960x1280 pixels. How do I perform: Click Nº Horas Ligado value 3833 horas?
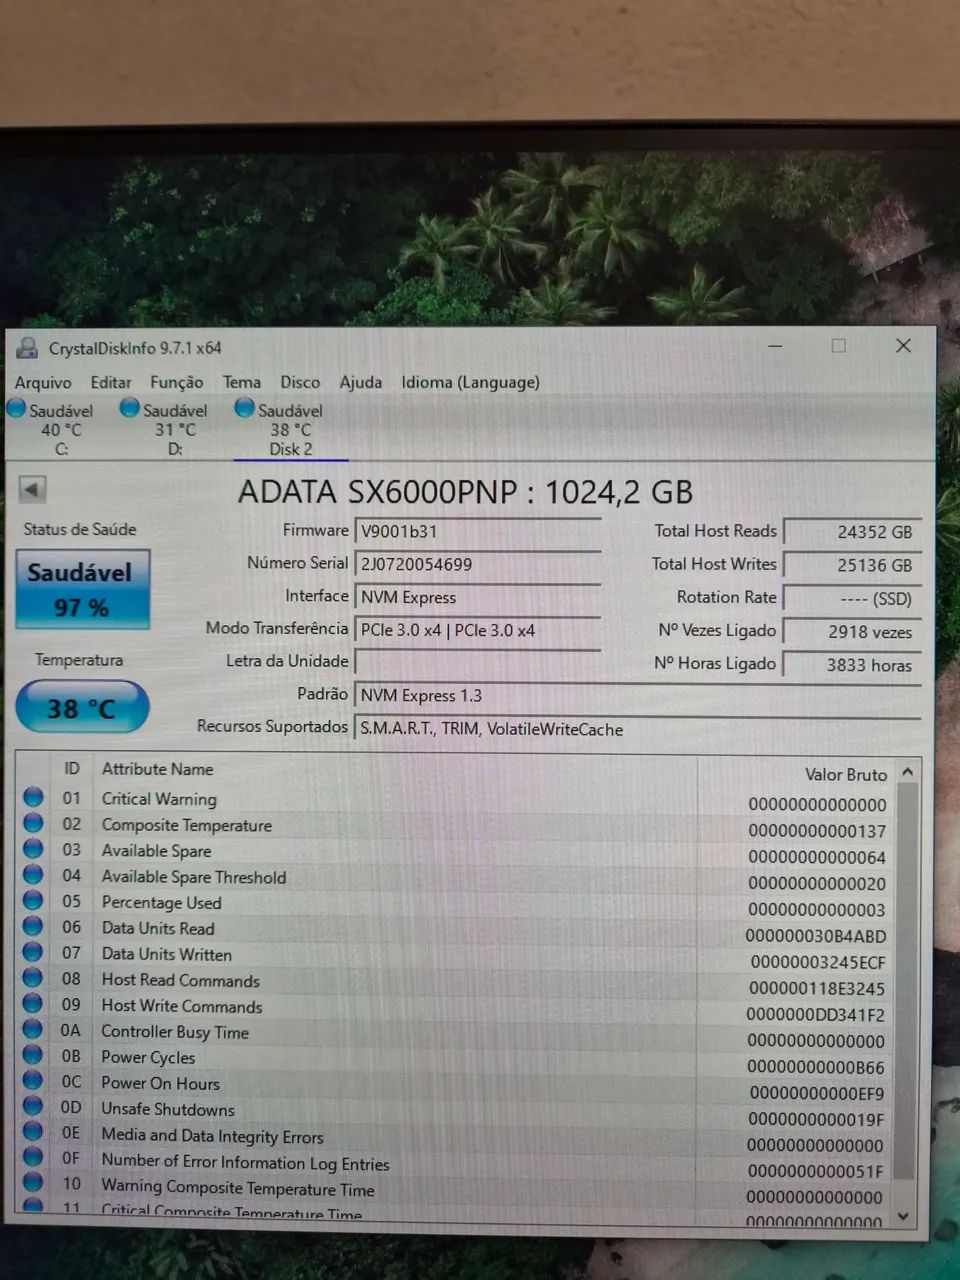851,664
